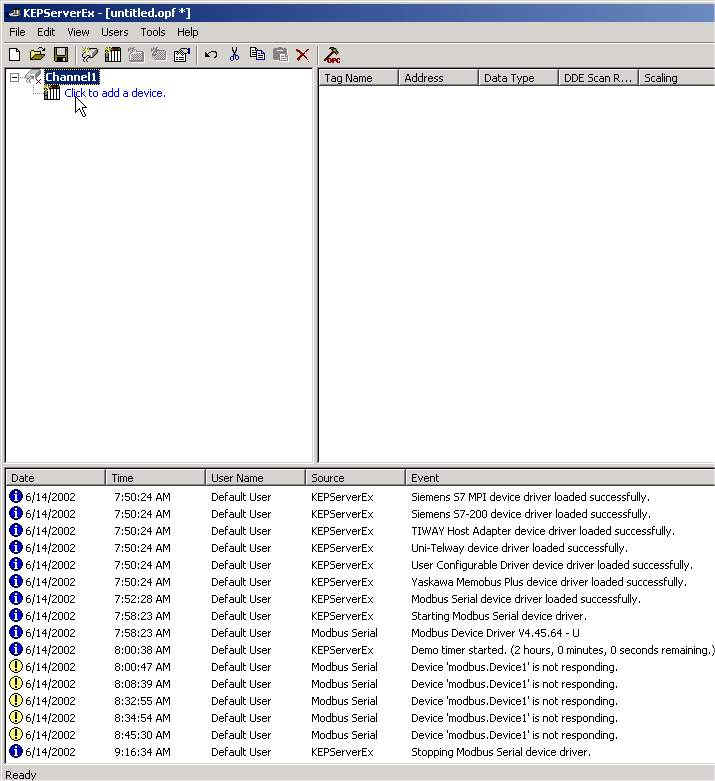Select the 'Demo timer started' log entry
The height and width of the screenshot is (781, 715).
562,650
